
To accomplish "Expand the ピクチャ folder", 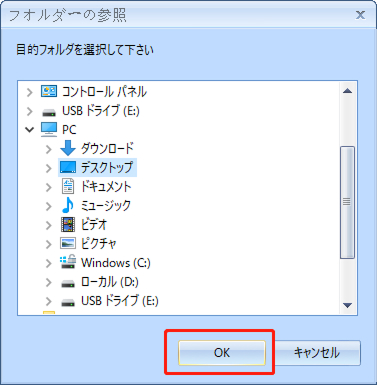I will pyautogui.click(x=49, y=244).
